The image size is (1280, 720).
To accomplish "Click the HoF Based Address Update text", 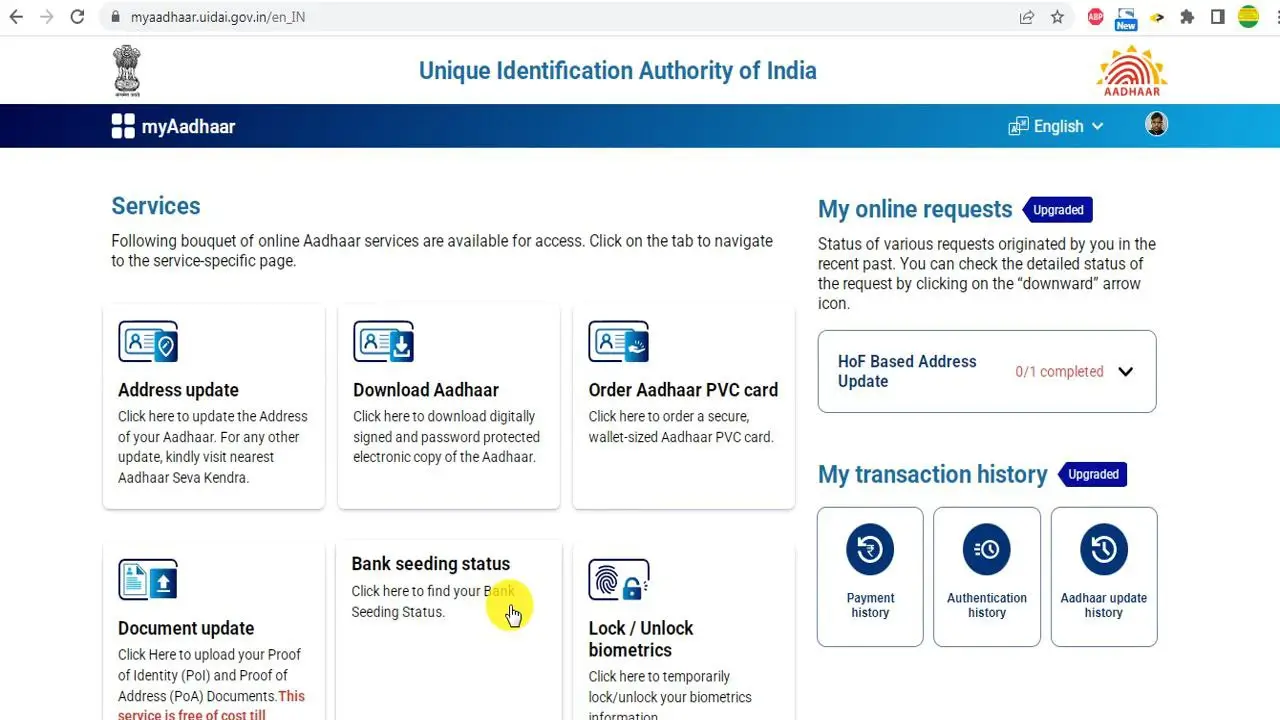I will (907, 371).
